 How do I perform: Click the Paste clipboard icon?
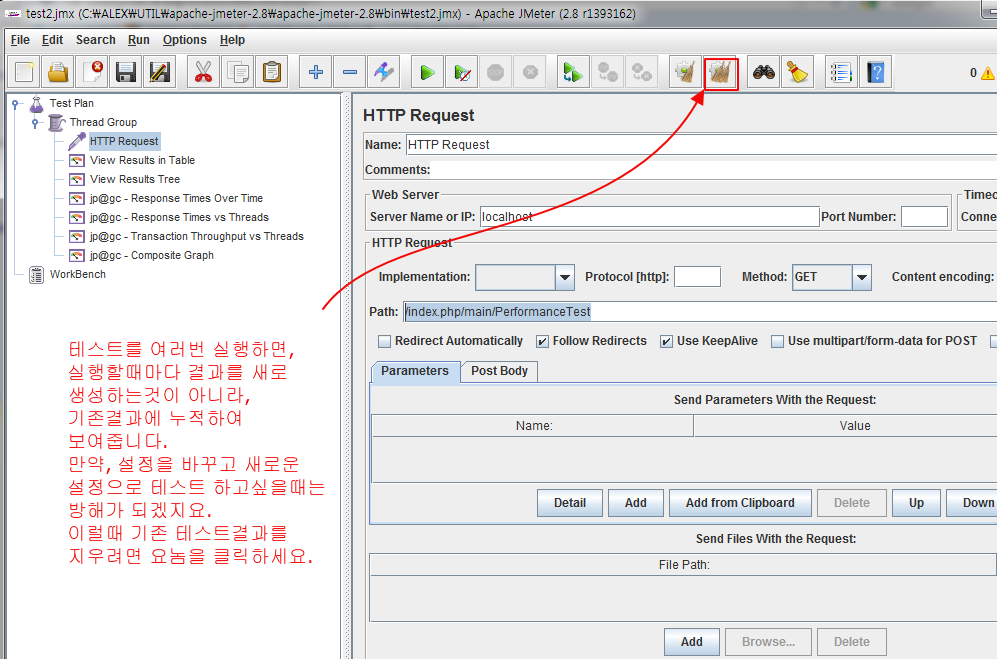coord(272,73)
